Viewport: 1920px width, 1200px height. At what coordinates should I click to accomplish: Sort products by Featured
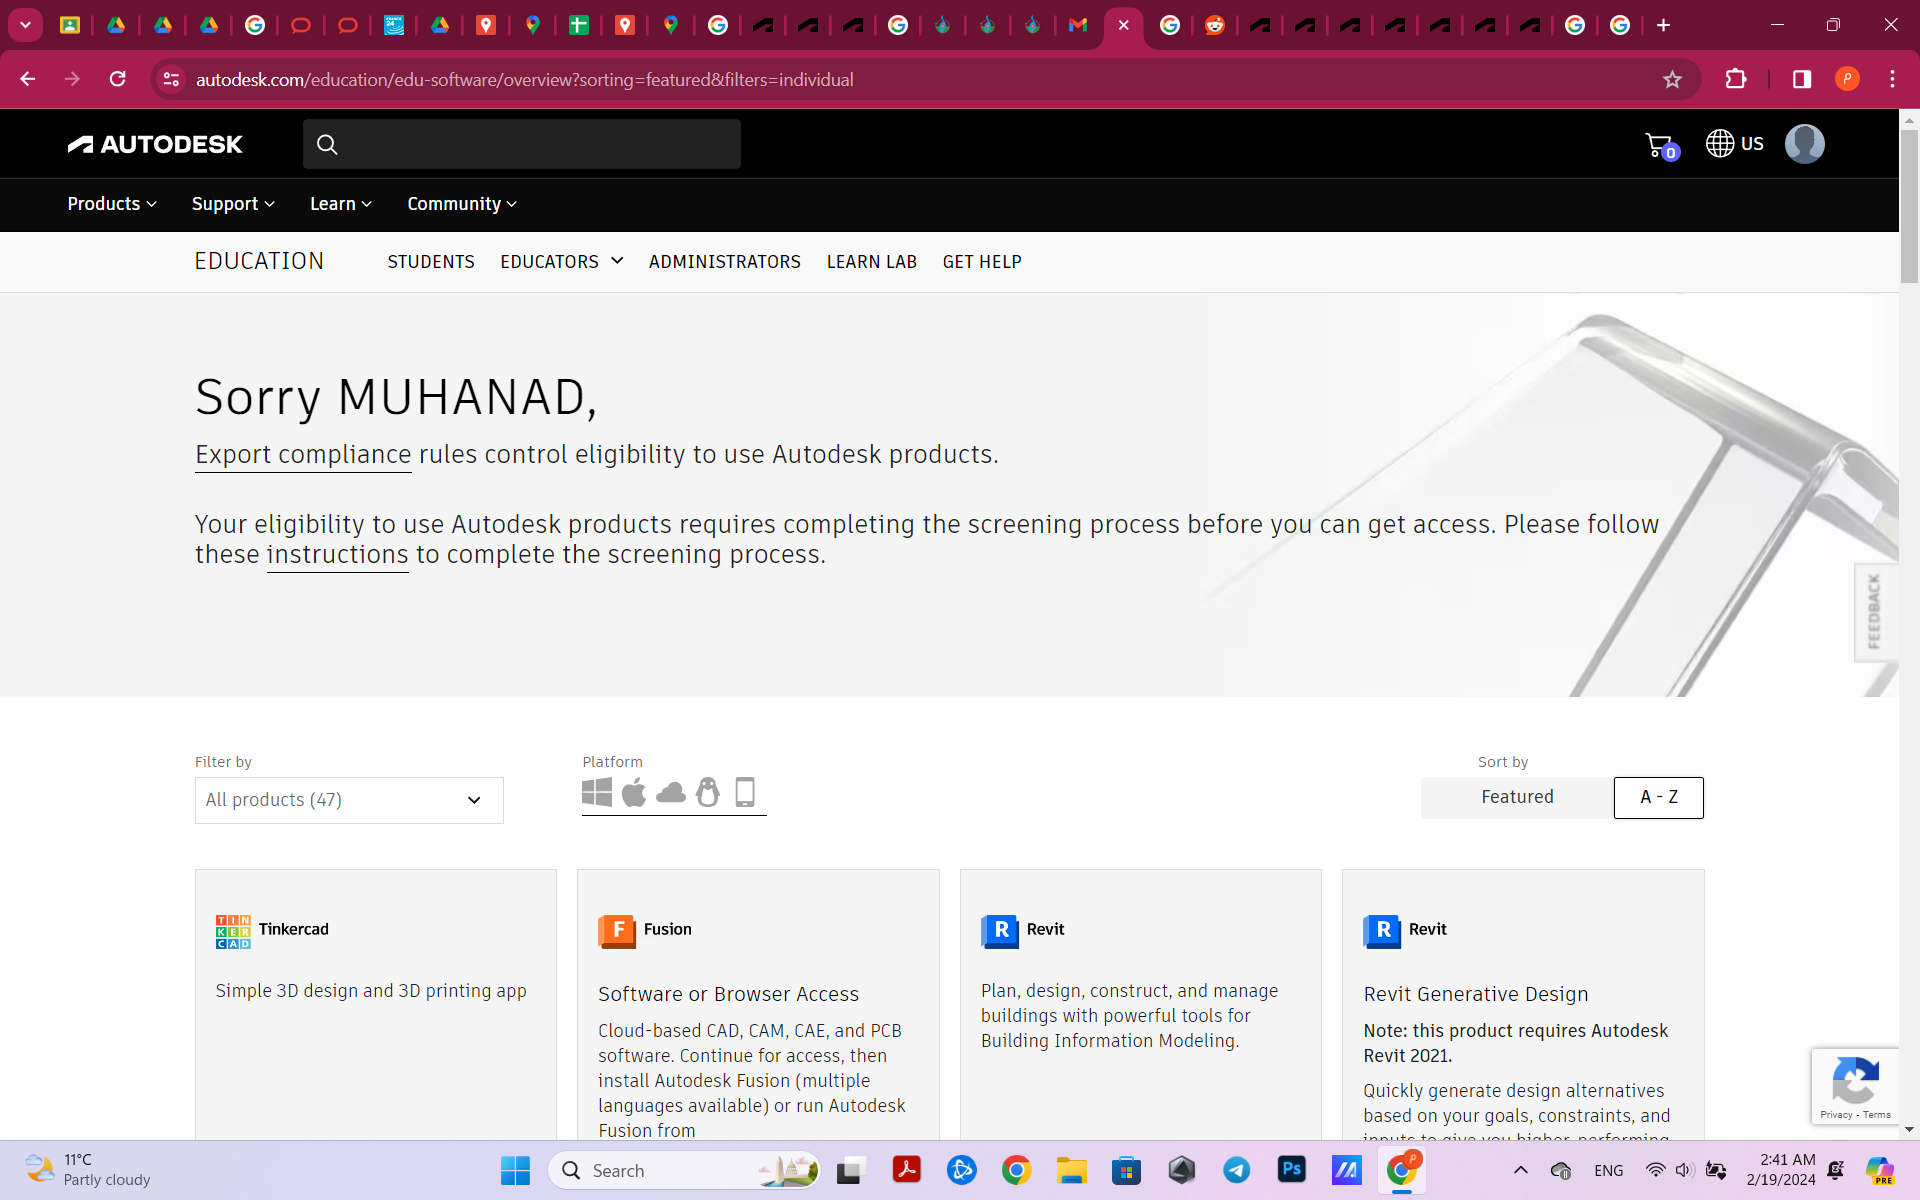[1517, 797]
